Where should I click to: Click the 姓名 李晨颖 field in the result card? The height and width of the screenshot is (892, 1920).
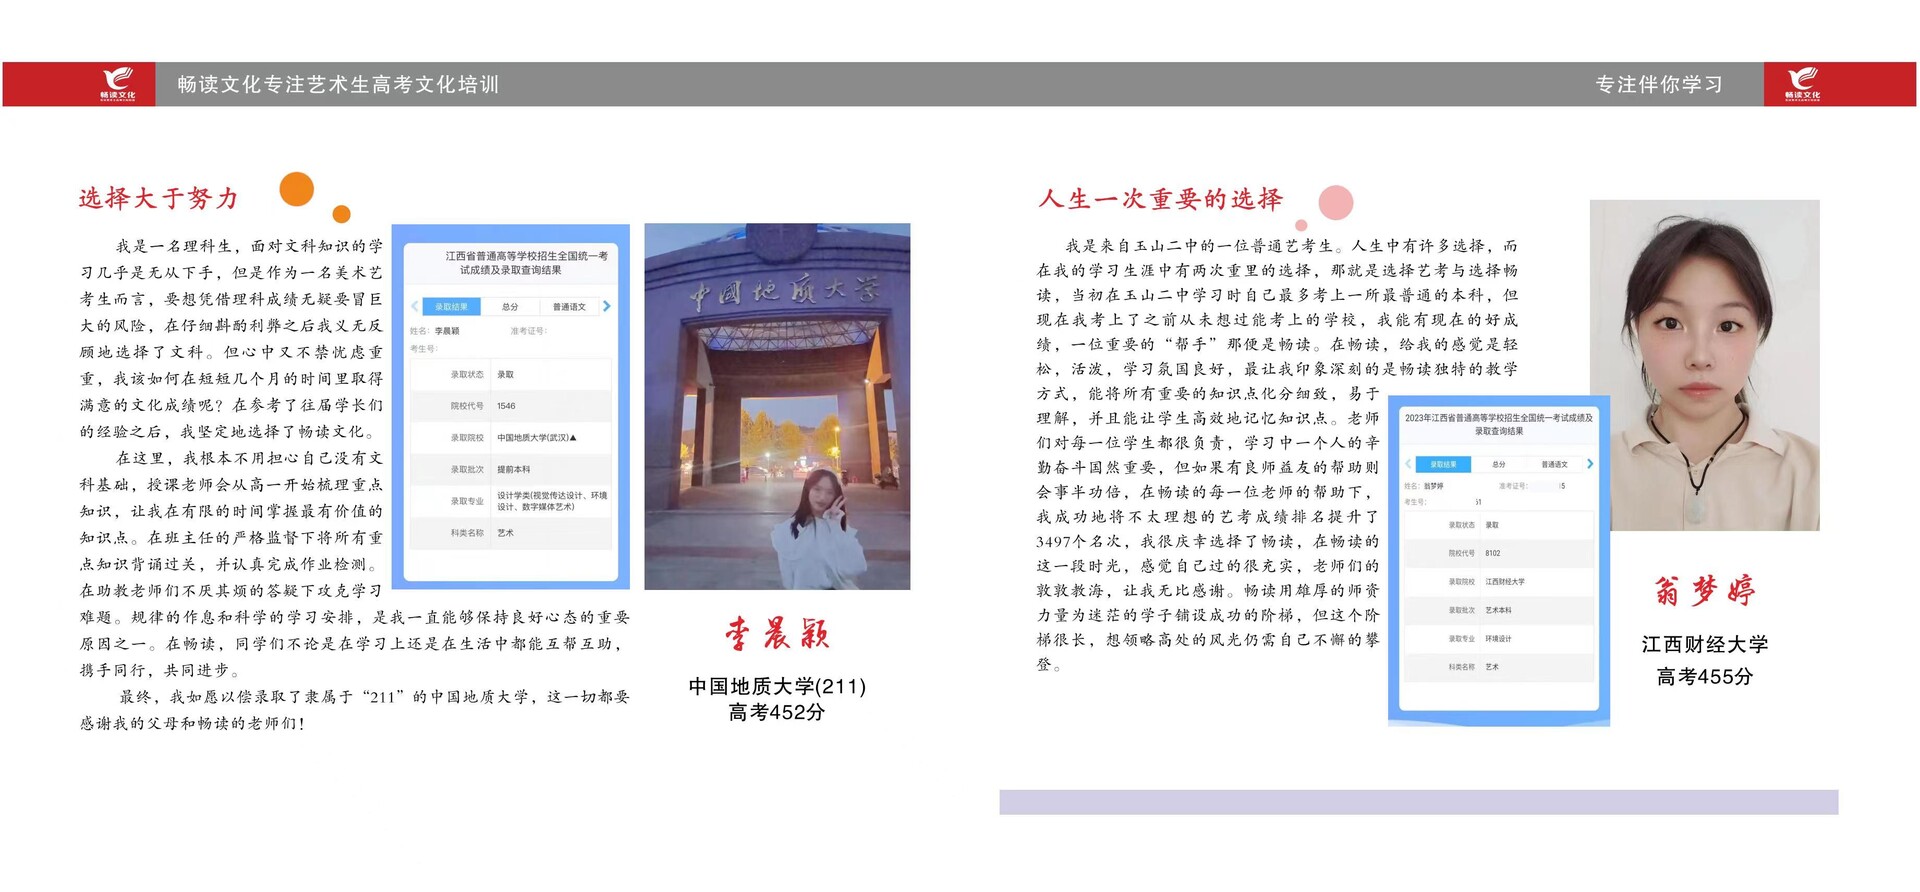(435, 331)
